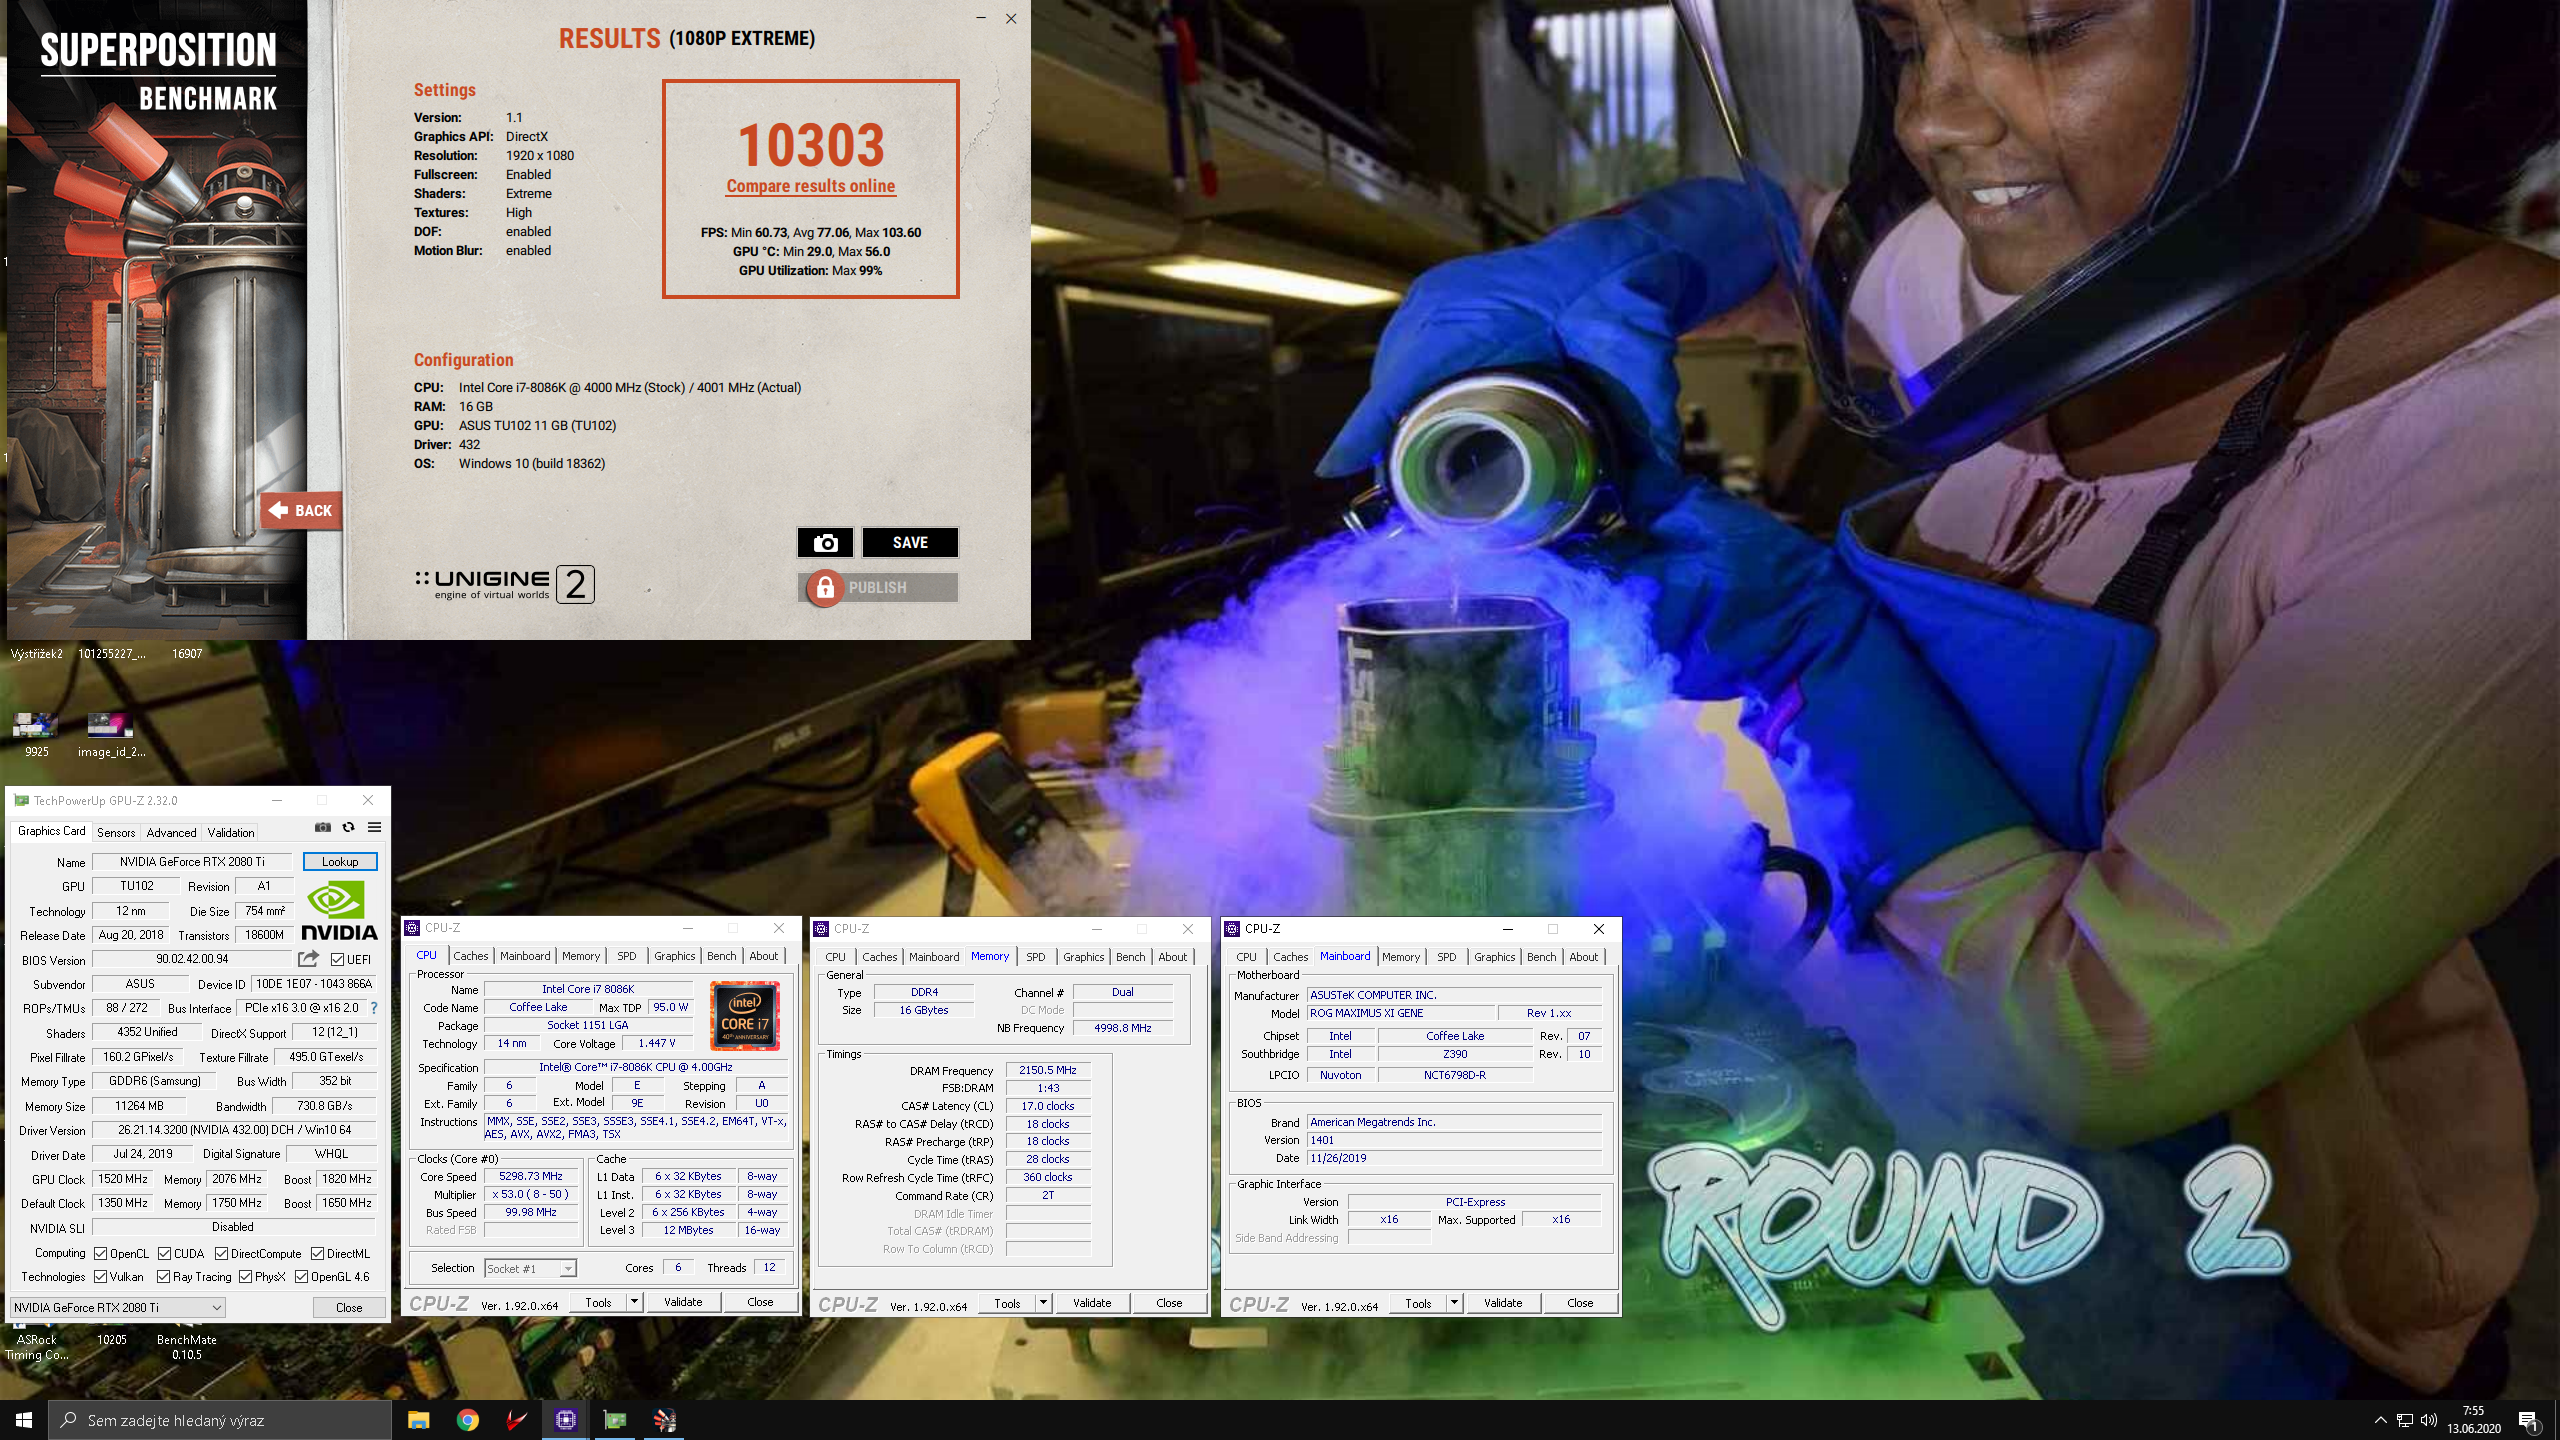
Task: Click GPU-Z refresh icon
Action: pos(348,827)
